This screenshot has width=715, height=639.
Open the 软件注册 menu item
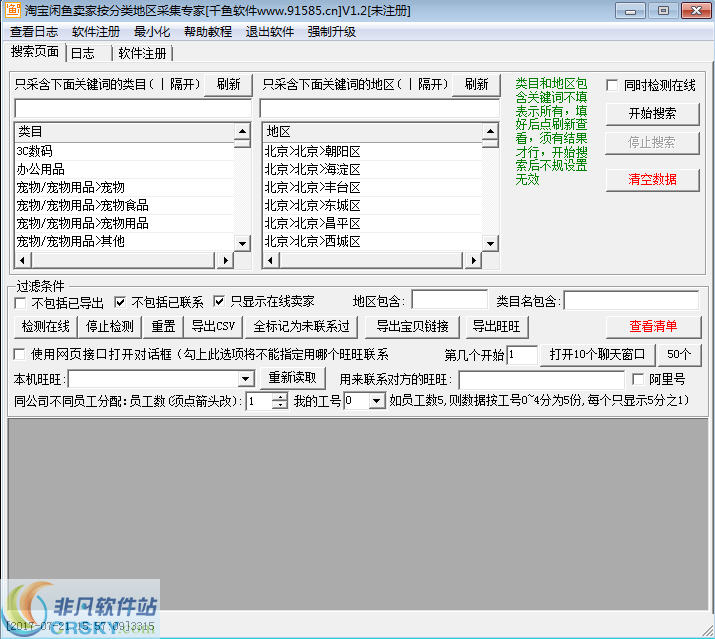tap(96, 32)
